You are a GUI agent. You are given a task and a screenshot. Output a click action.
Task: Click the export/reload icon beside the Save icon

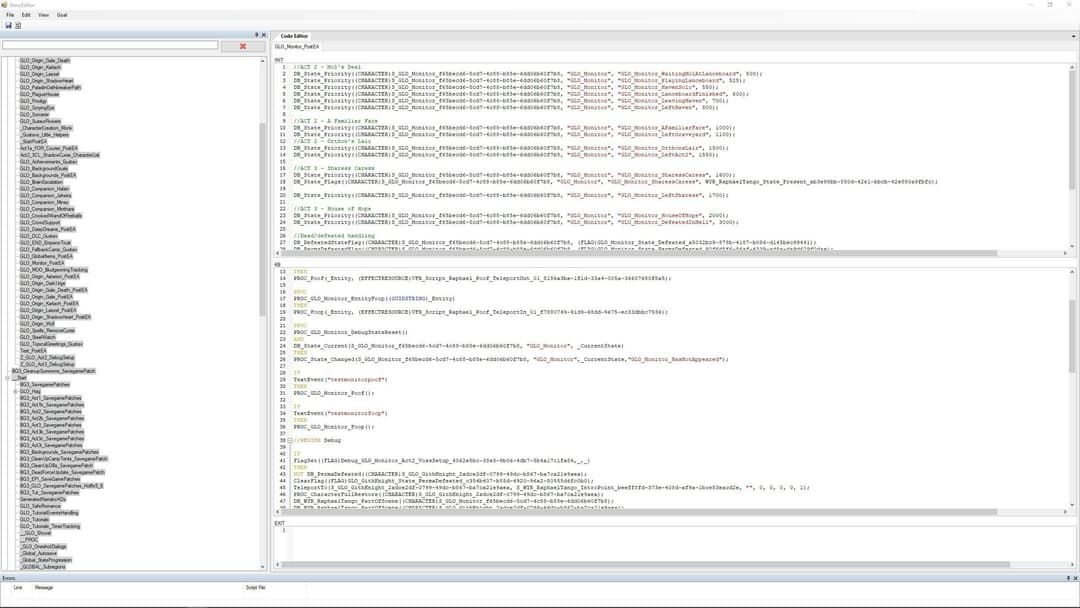(x=19, y=25)
